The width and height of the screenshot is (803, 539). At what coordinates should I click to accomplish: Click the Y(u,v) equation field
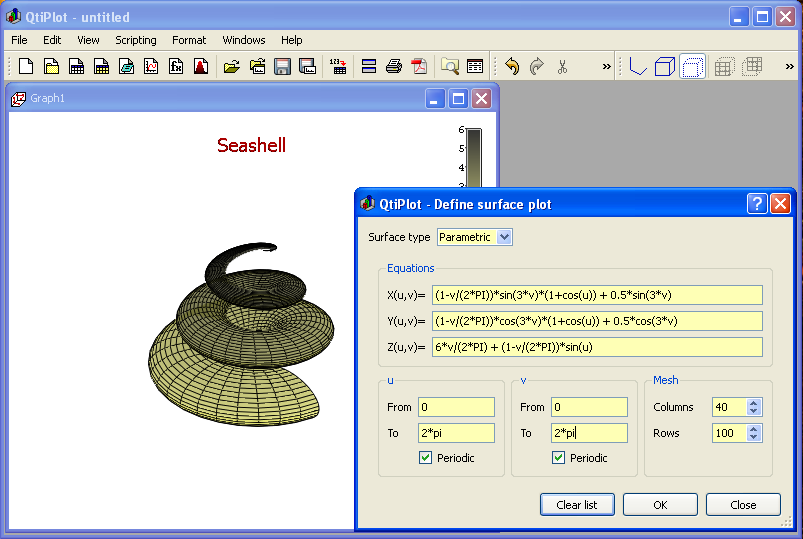click(597, 321)
